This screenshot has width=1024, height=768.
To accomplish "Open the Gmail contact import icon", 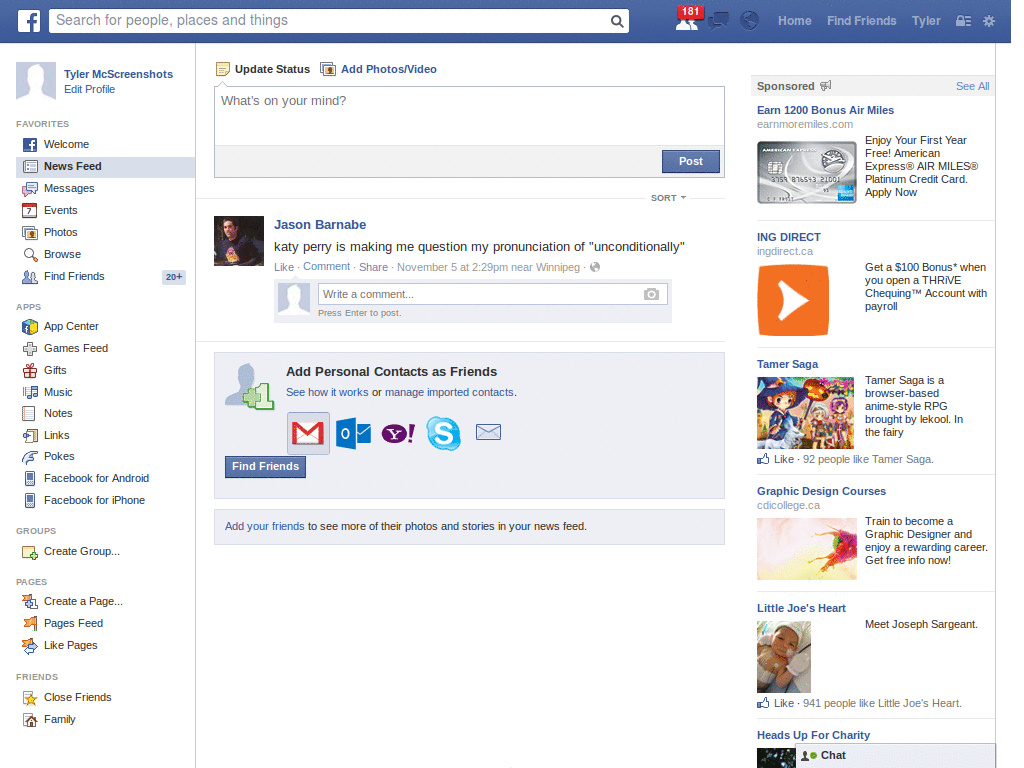I will pyautogui.click(x=308, y=433).
